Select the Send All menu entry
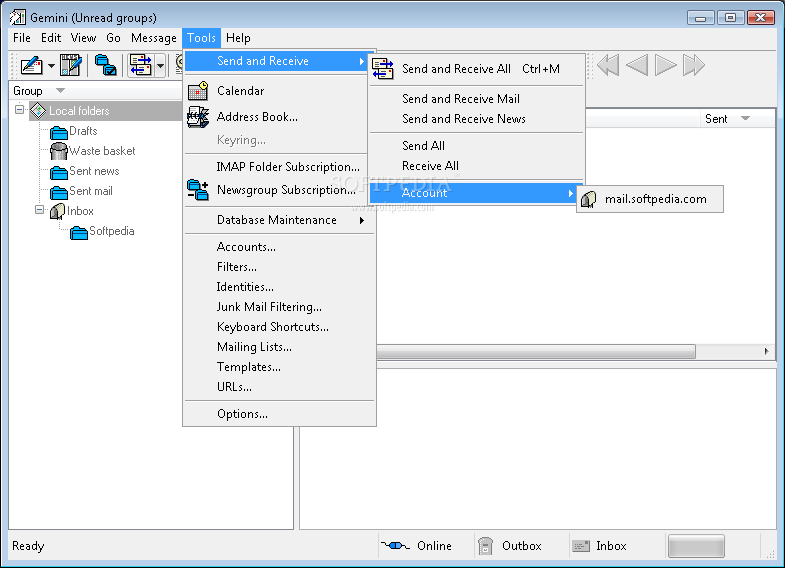Image resolution: width=785 pixels, height=568 pixels. click(x=477, y=146)
